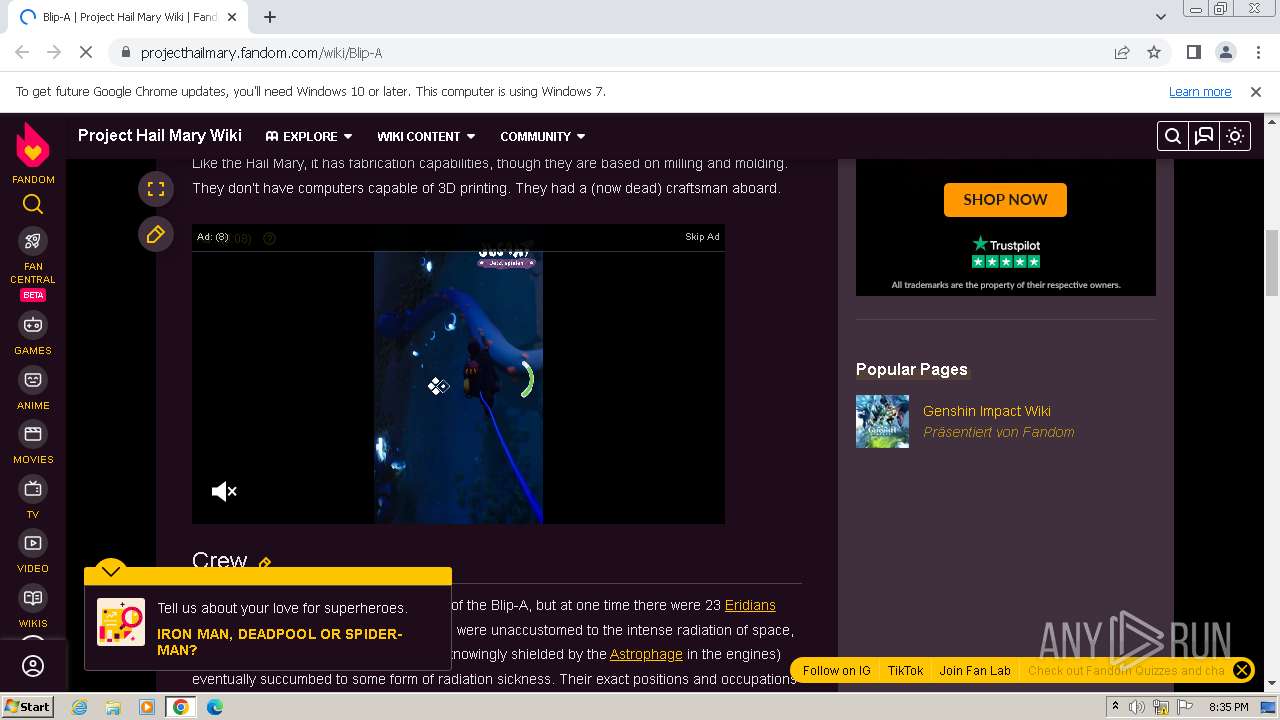The image size is (1280, 720).
Task: Open Project Hail Mary Wiki title
Action: point(160,135)
